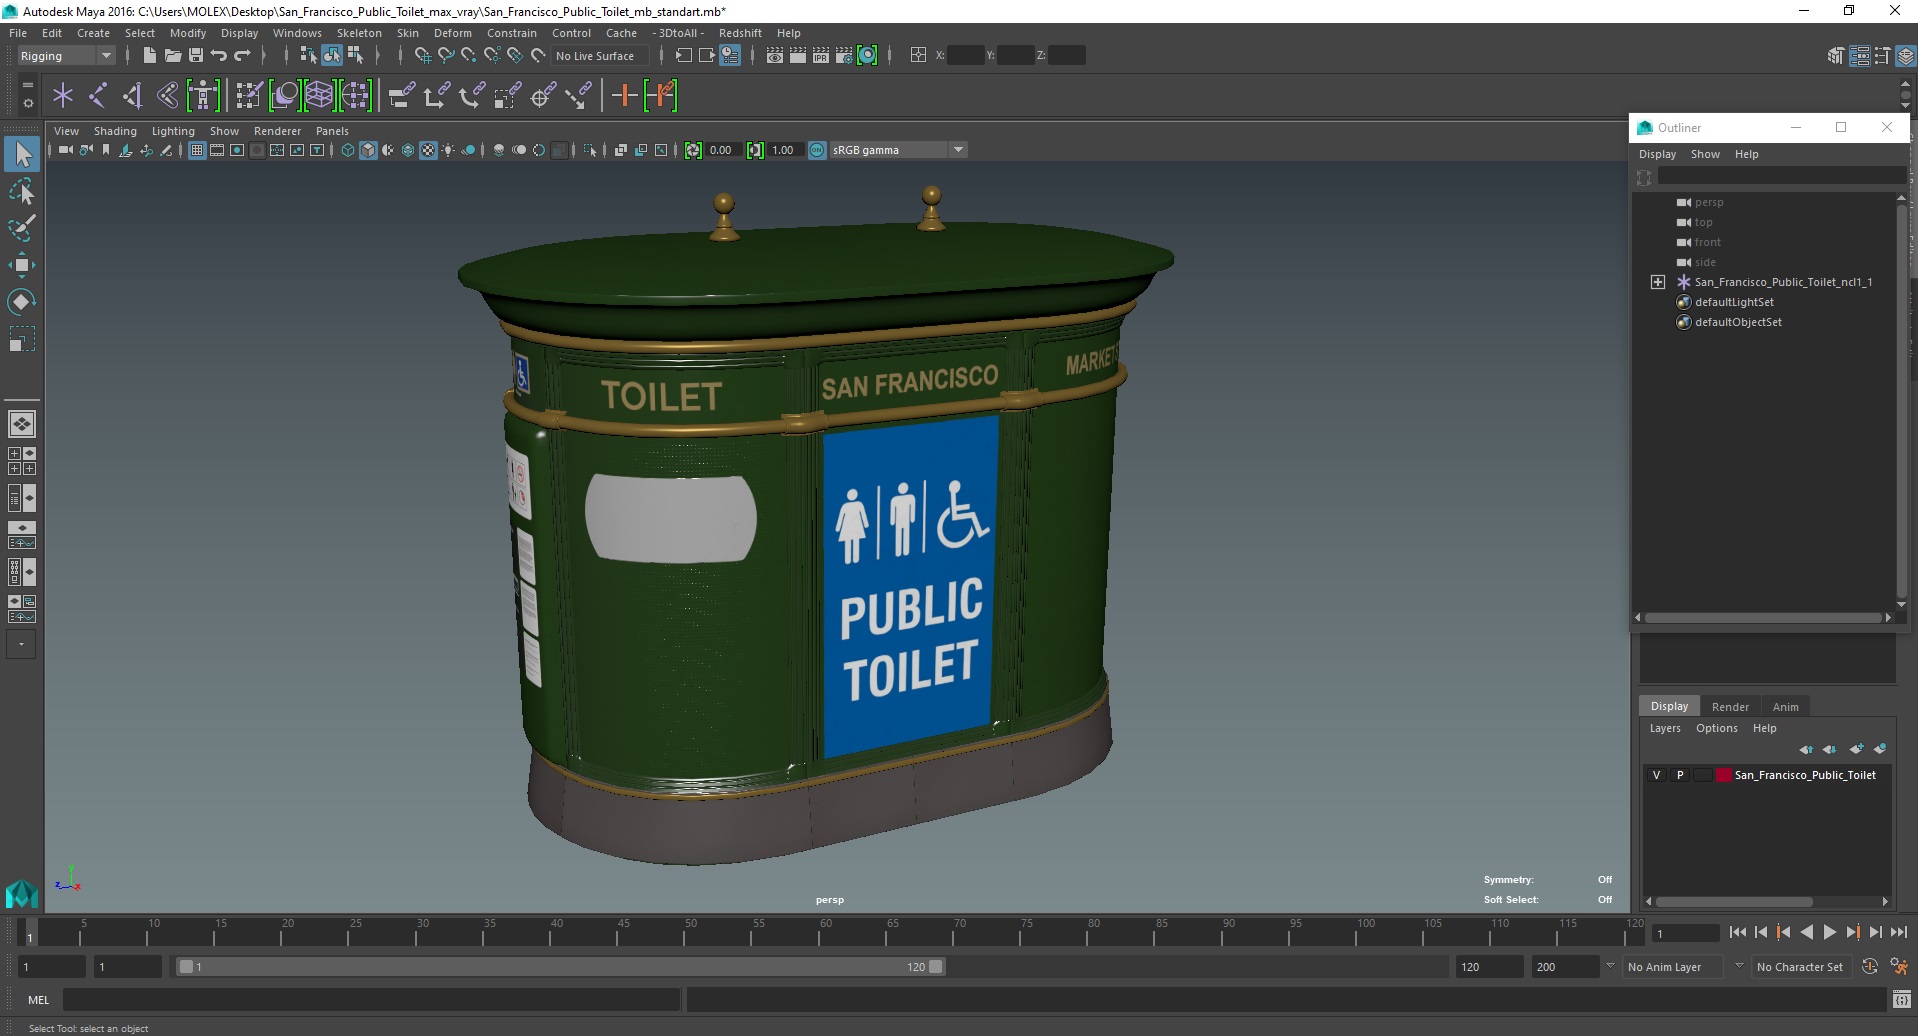Open the Skeleton menu
This screenshot has width=1918, height=1036.
359,33
